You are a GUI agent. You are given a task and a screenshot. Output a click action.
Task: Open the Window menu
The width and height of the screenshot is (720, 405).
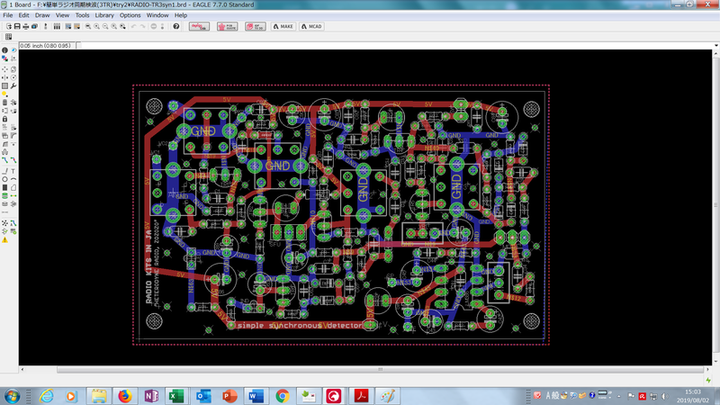click(157, 16)
